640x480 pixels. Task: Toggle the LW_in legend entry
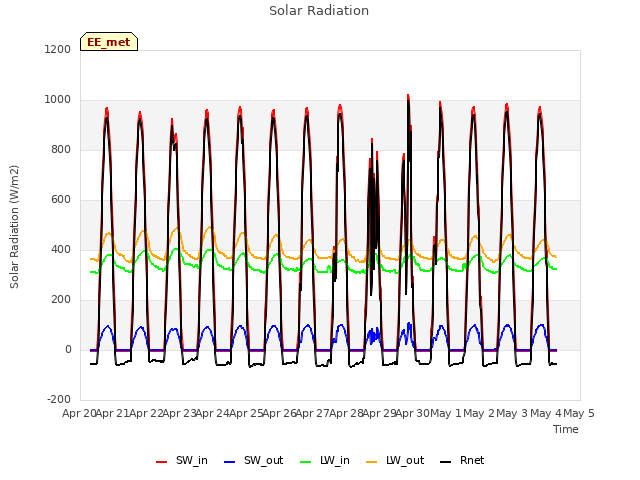click(x=325, y=461)
